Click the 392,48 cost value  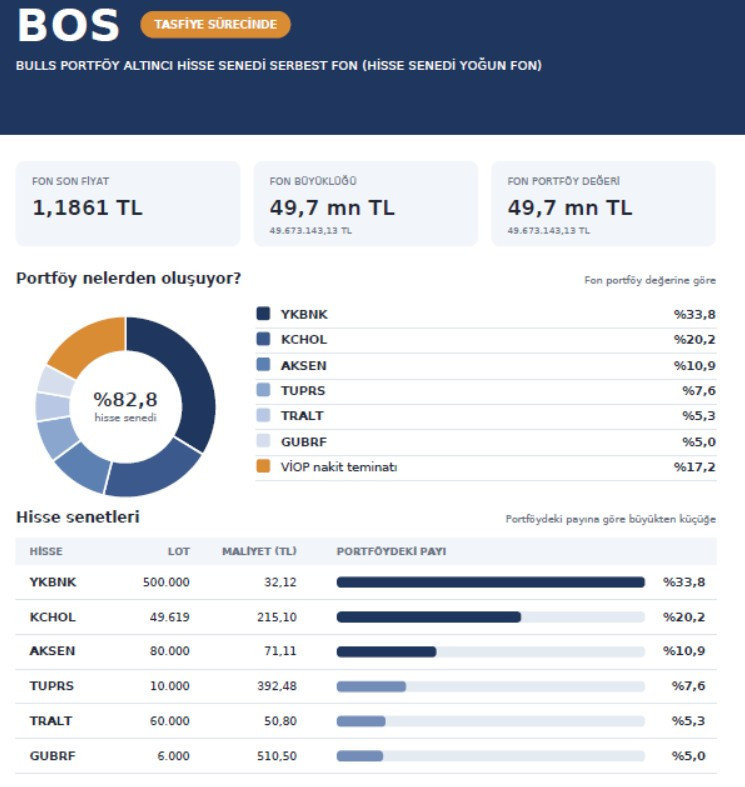pyautogui.click(x=277, y=686)
